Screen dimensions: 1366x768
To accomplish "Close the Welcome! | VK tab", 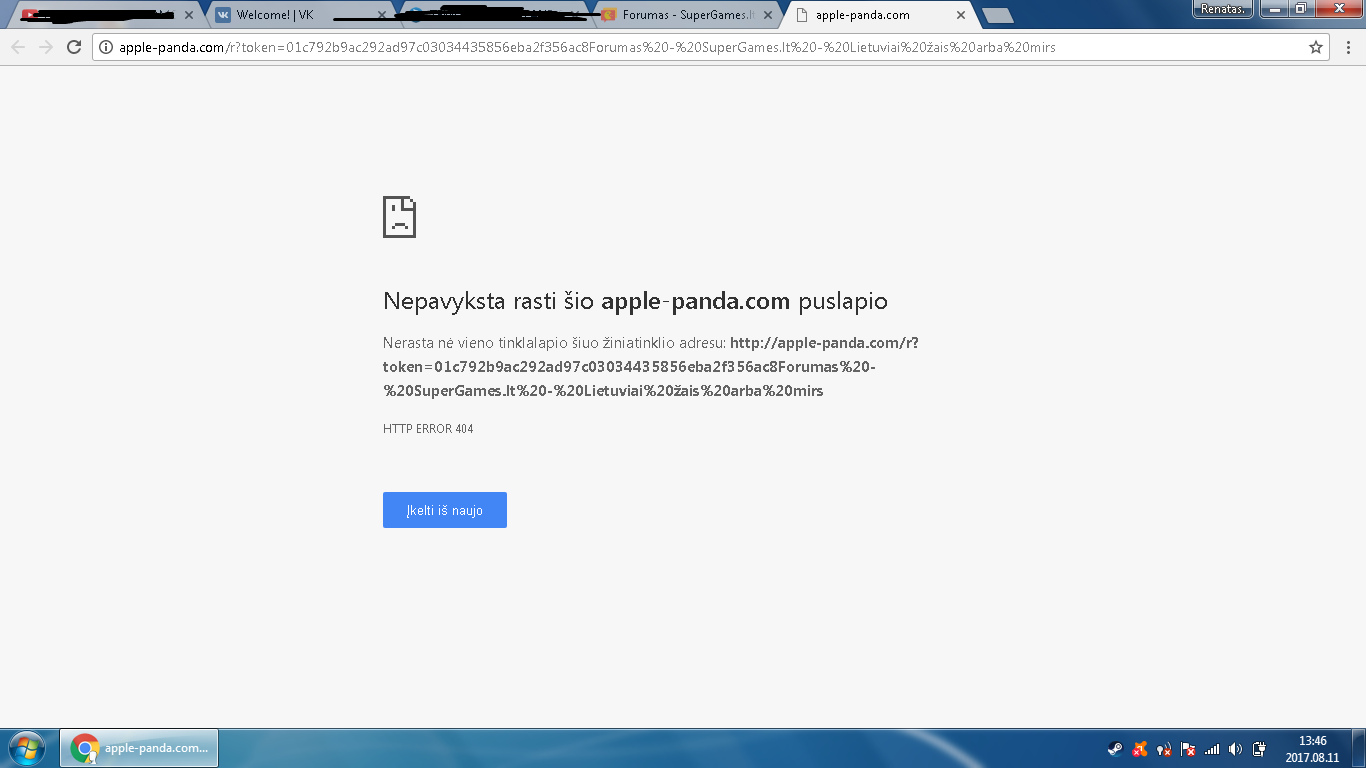I will [381, 15].
